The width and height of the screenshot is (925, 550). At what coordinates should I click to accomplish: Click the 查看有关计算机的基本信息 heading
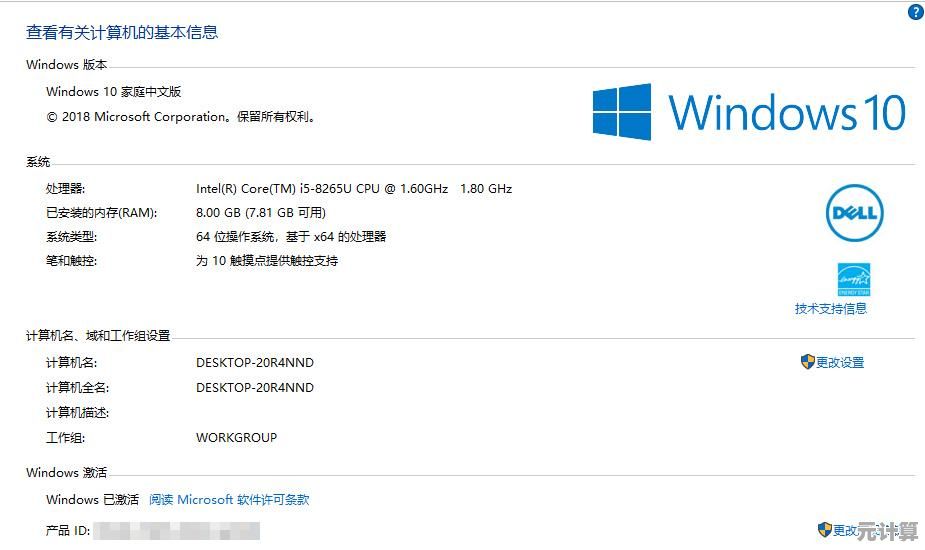(x=122, y=32)
